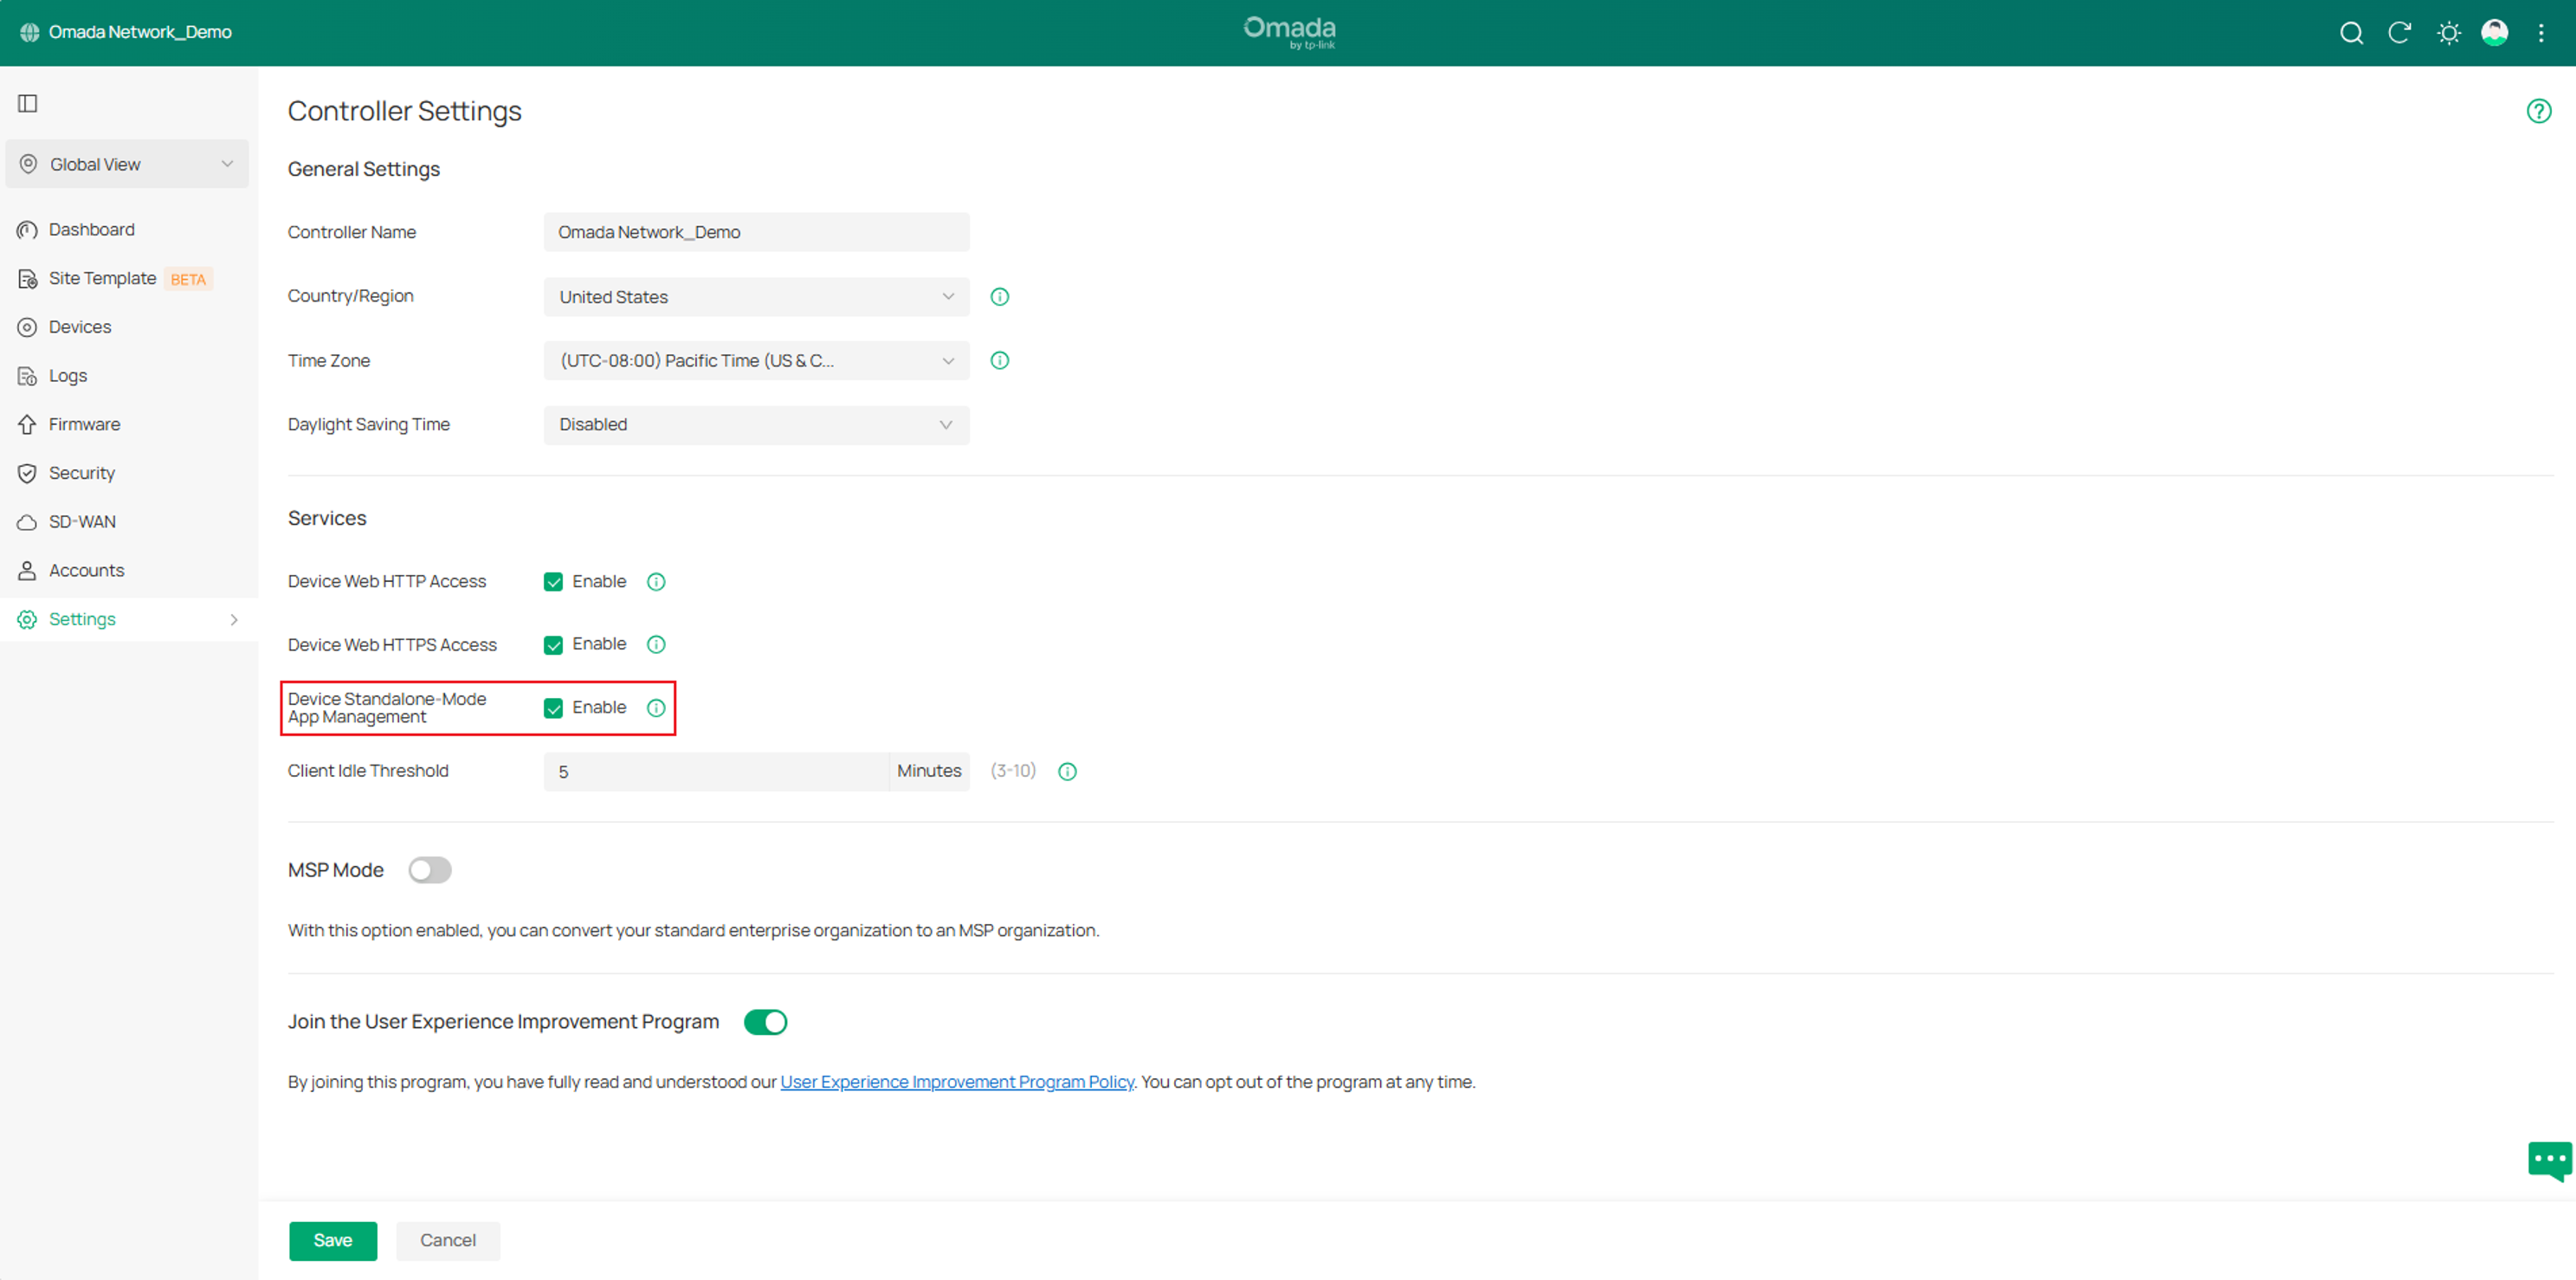This screenshot has height=1280, width=2576.
Task: Click the Cancel button
Action: [x=448, y=1241]
